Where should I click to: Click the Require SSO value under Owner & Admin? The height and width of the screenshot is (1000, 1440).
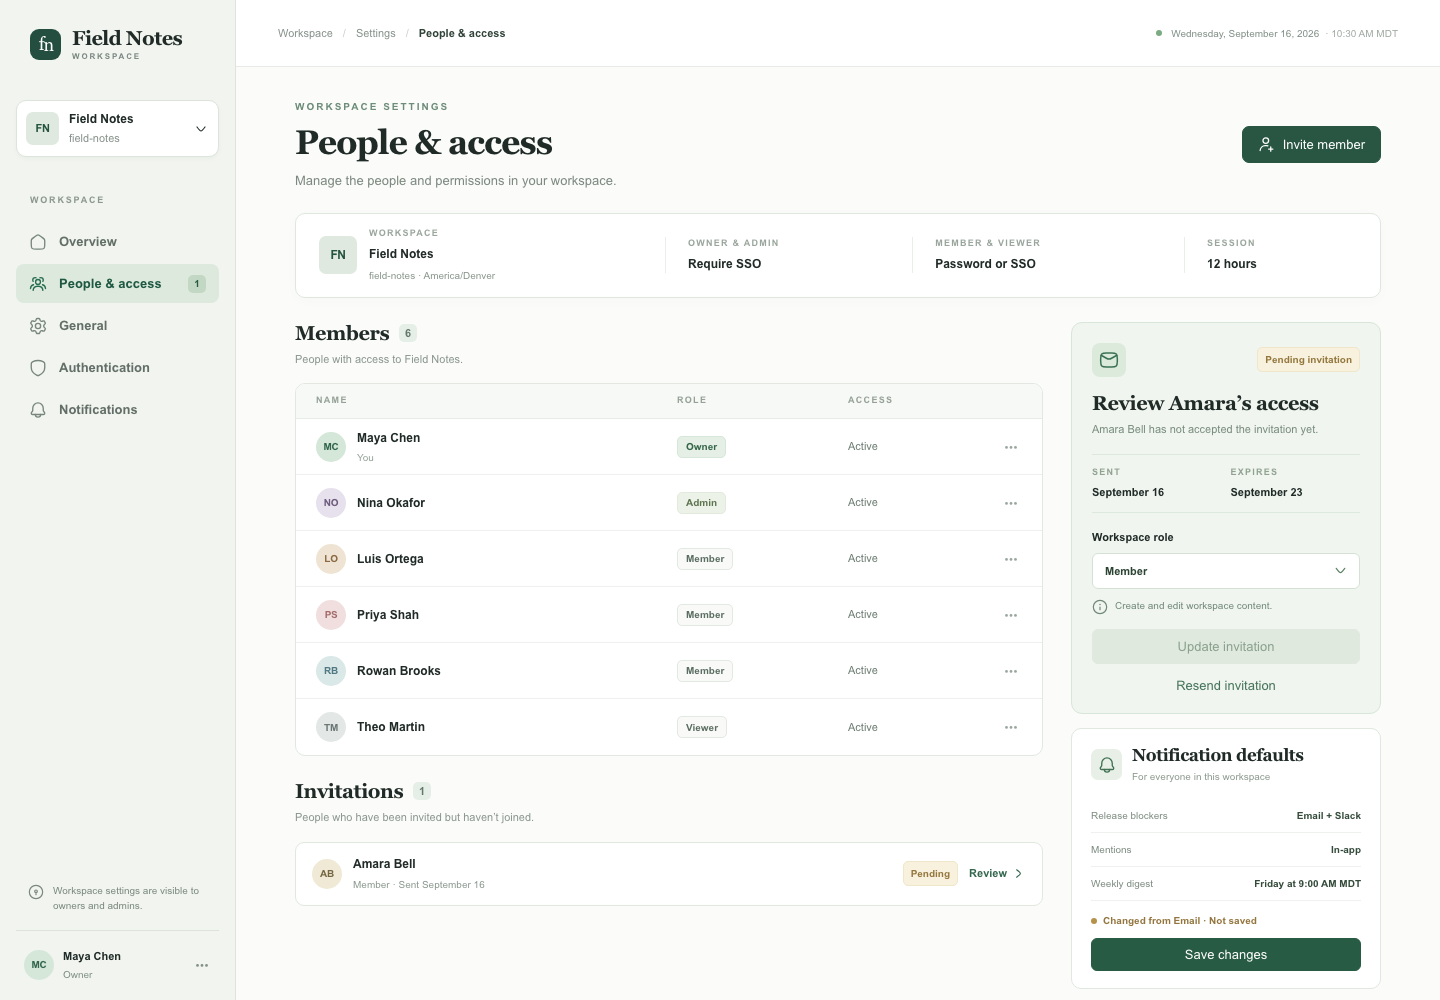pos(724,264)
